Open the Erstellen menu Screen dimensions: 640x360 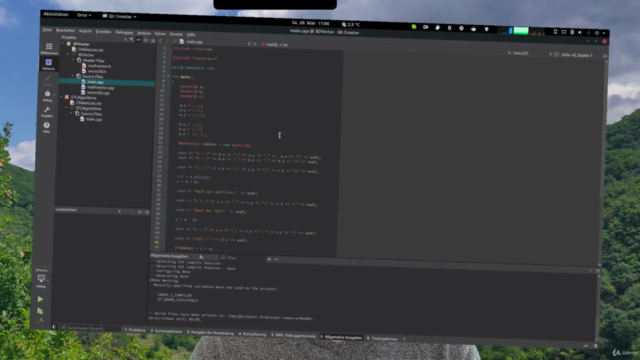click(x=104, y=32)
